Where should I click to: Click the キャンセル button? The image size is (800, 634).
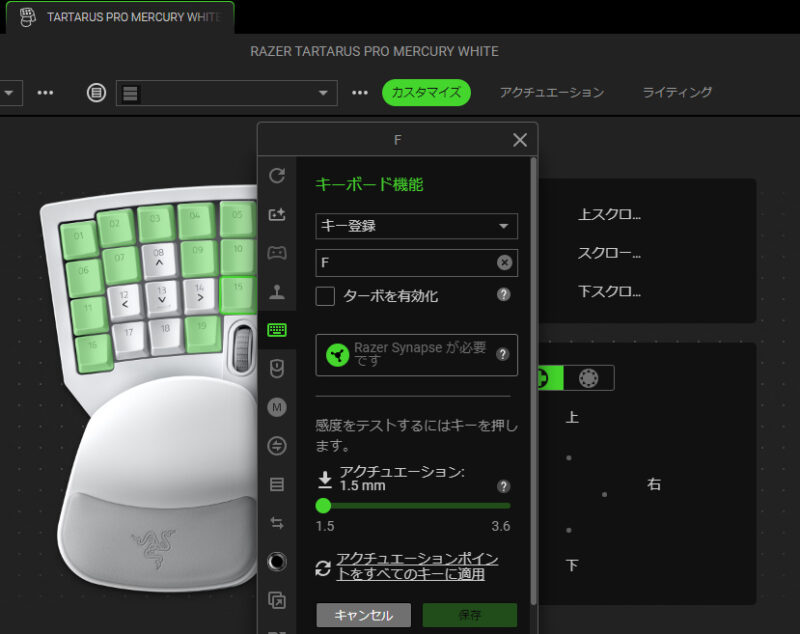(363, 615)
